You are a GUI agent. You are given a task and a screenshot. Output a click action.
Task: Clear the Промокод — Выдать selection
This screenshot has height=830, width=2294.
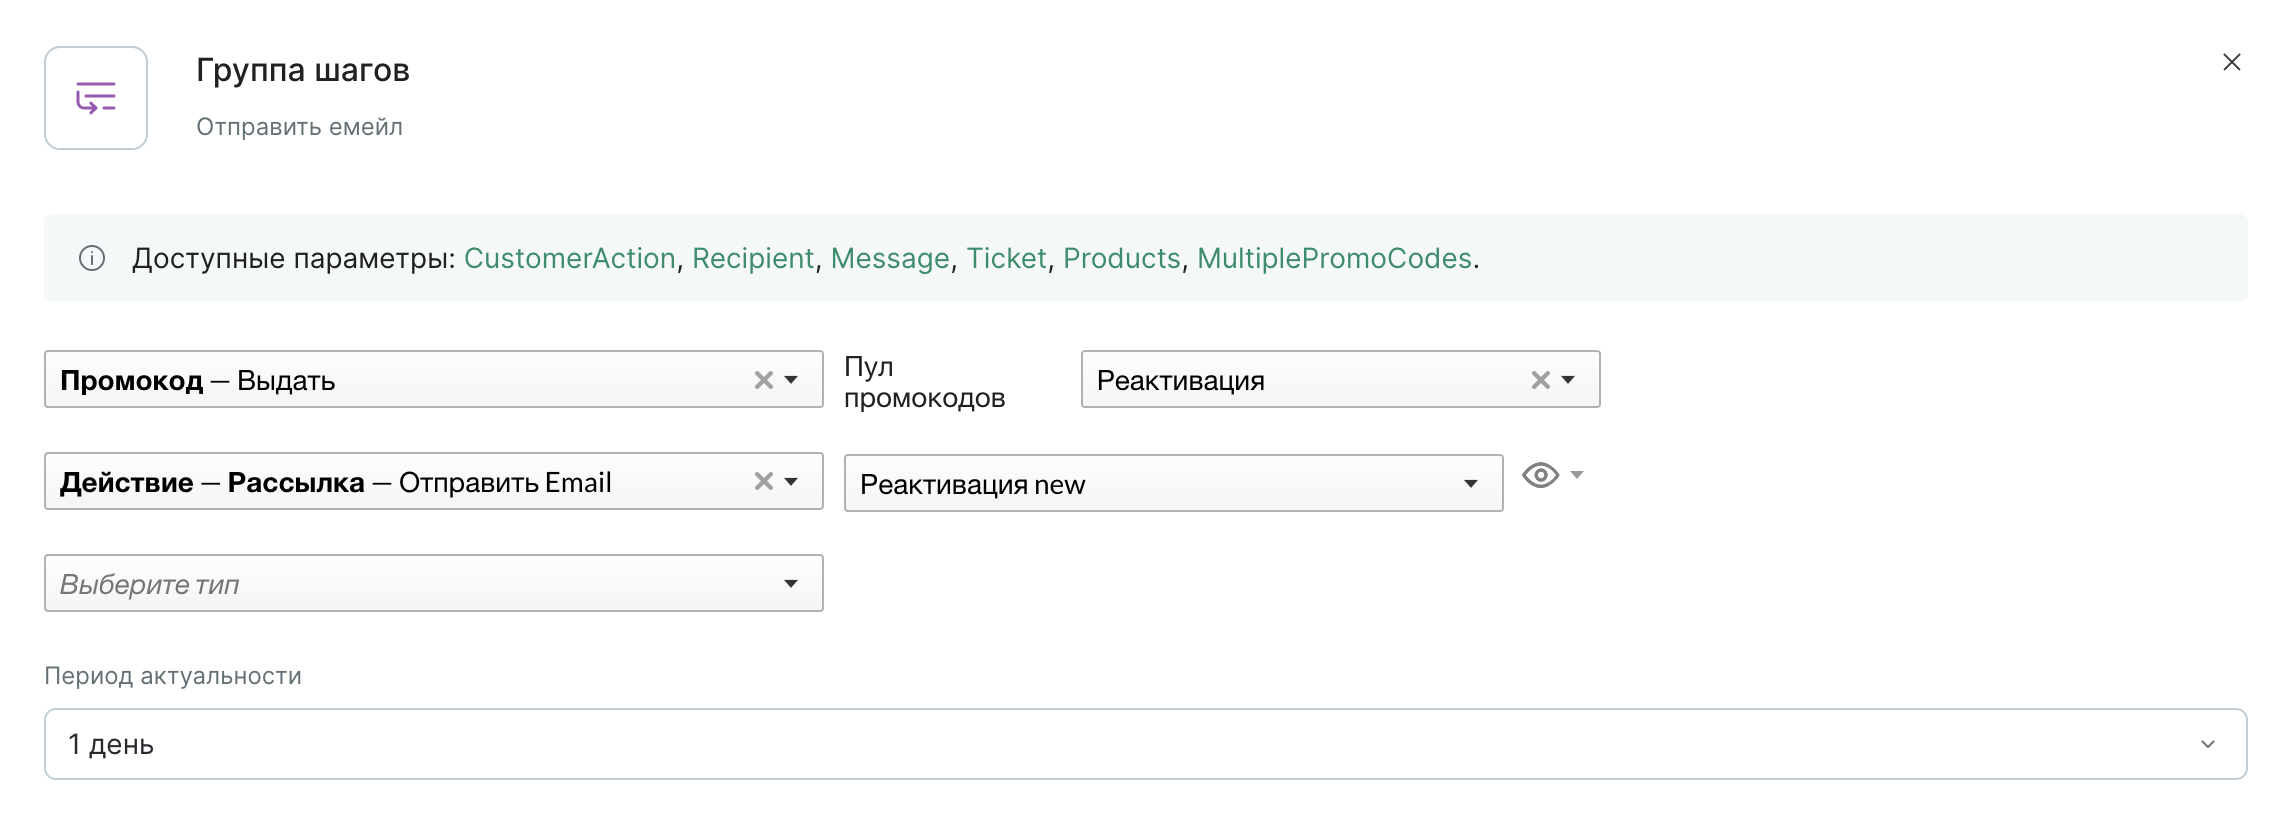click(764, 380)
